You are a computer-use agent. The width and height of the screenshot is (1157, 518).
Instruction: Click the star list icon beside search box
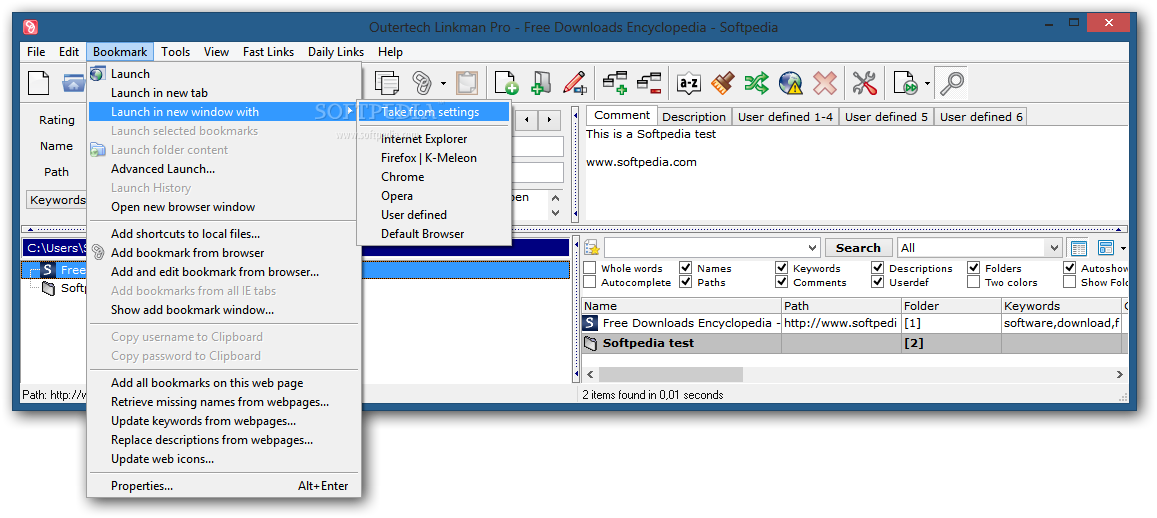pos(592,247)
